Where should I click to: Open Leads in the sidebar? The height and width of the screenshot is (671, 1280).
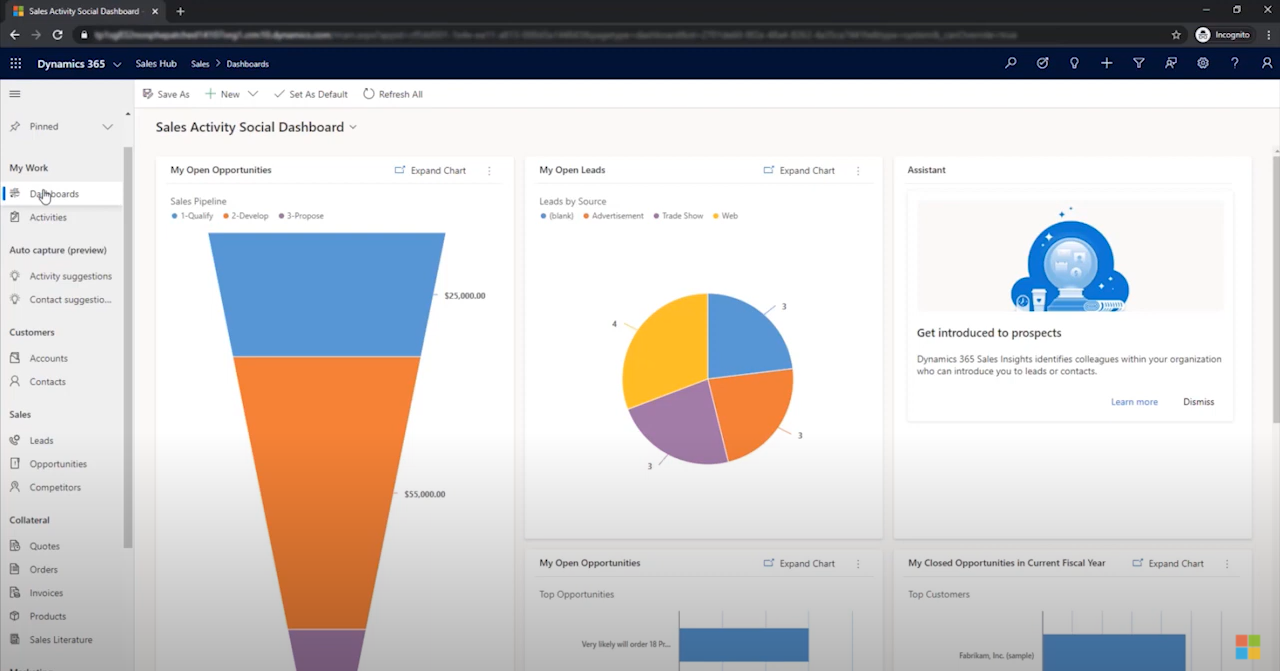pyautogui.click(x=41, y=440)
